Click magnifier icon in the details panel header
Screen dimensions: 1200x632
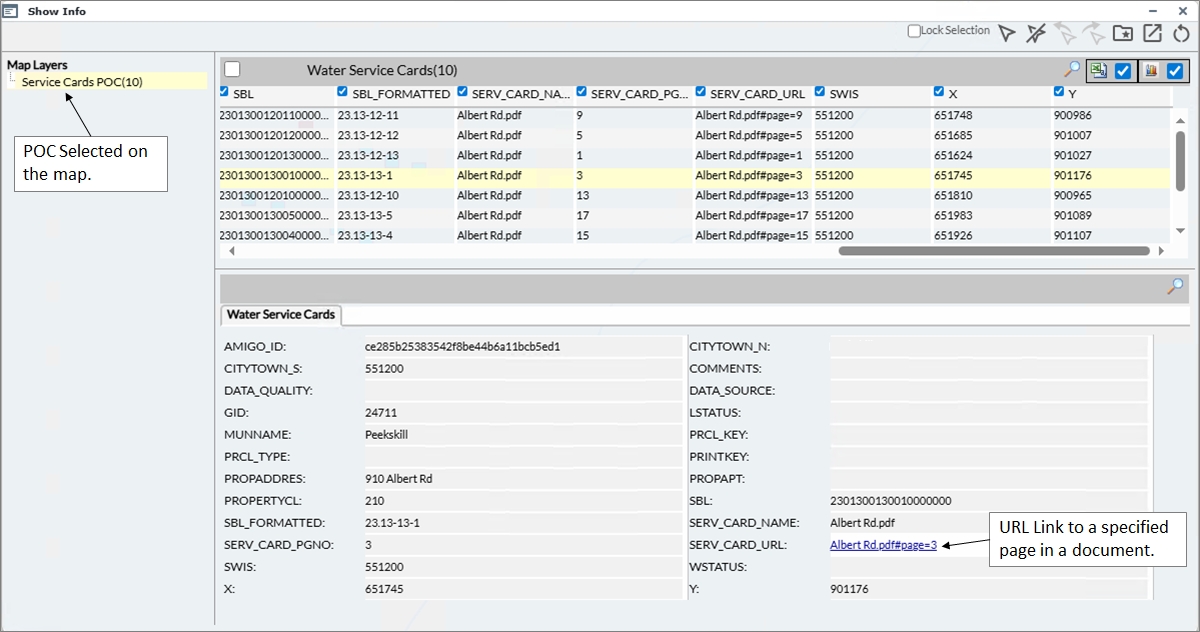point(1175,287)
